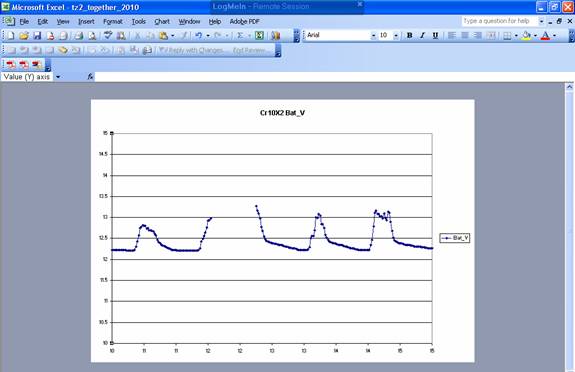Click the Center alignment icon
Screen dimensions: 575x372
pyautogui.click(x=465, y=35)
